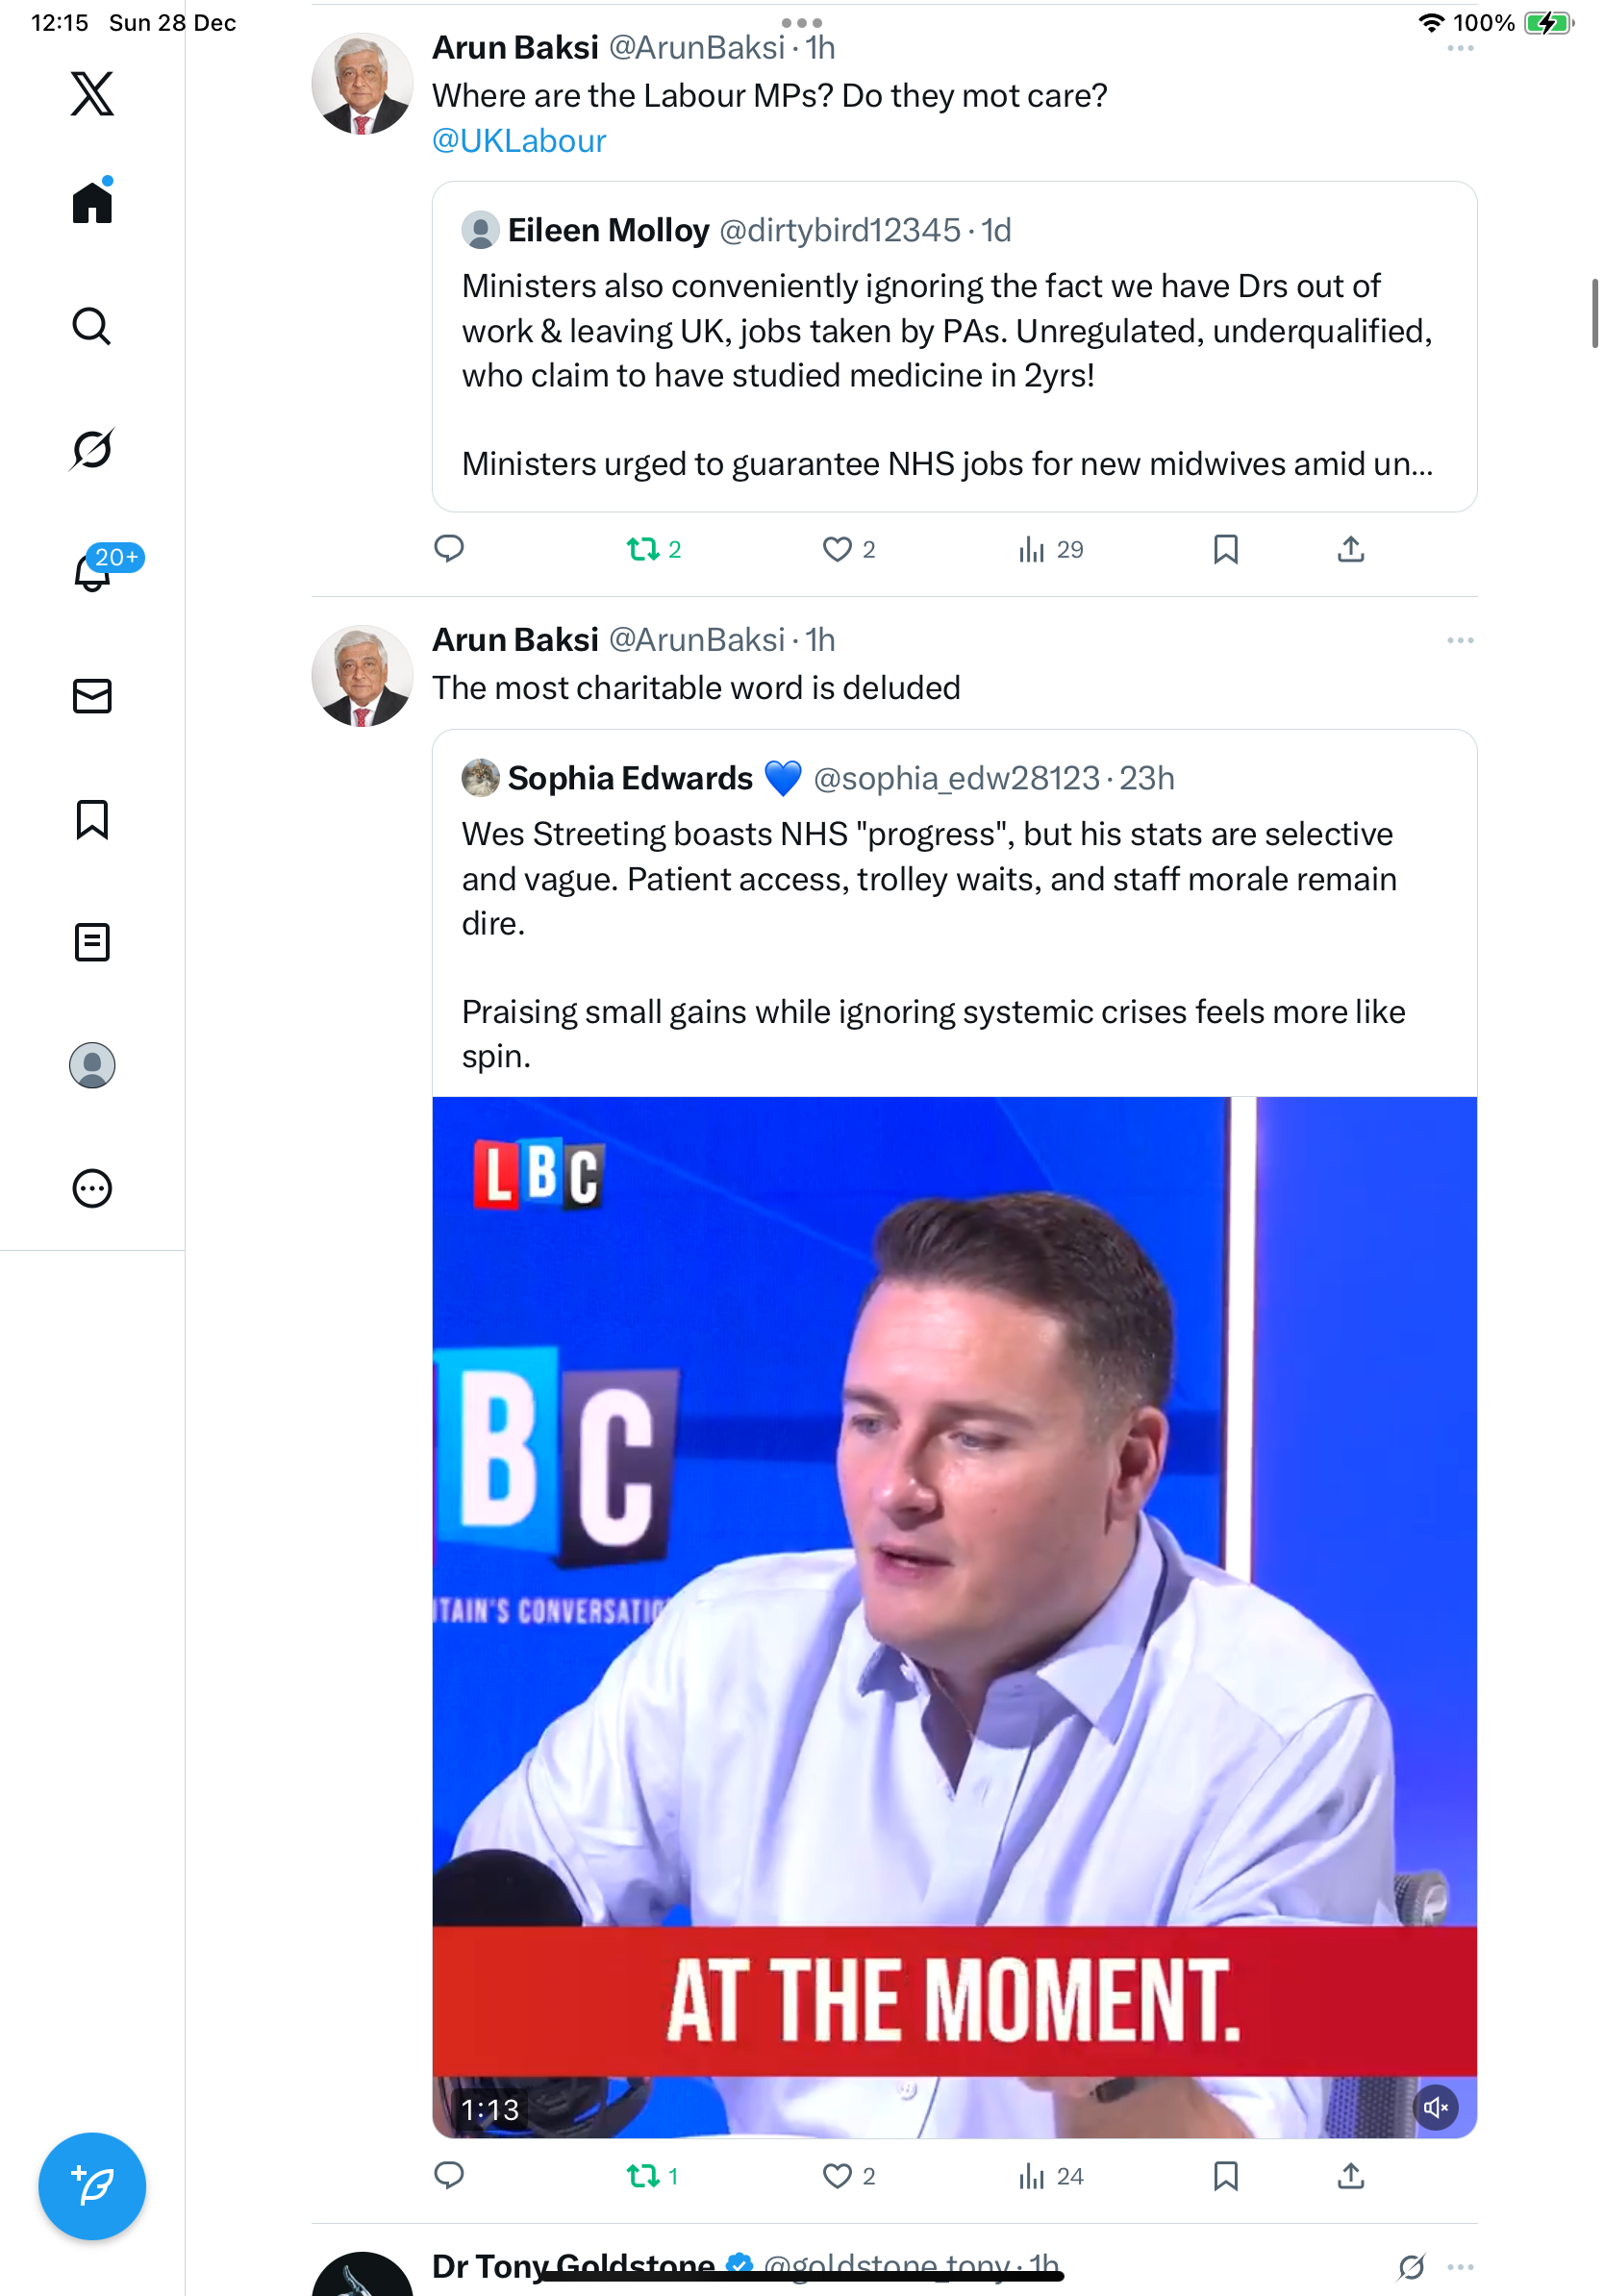Open share menu for Labour MPs post
1604x2296 pixels.
point(1350,549)
